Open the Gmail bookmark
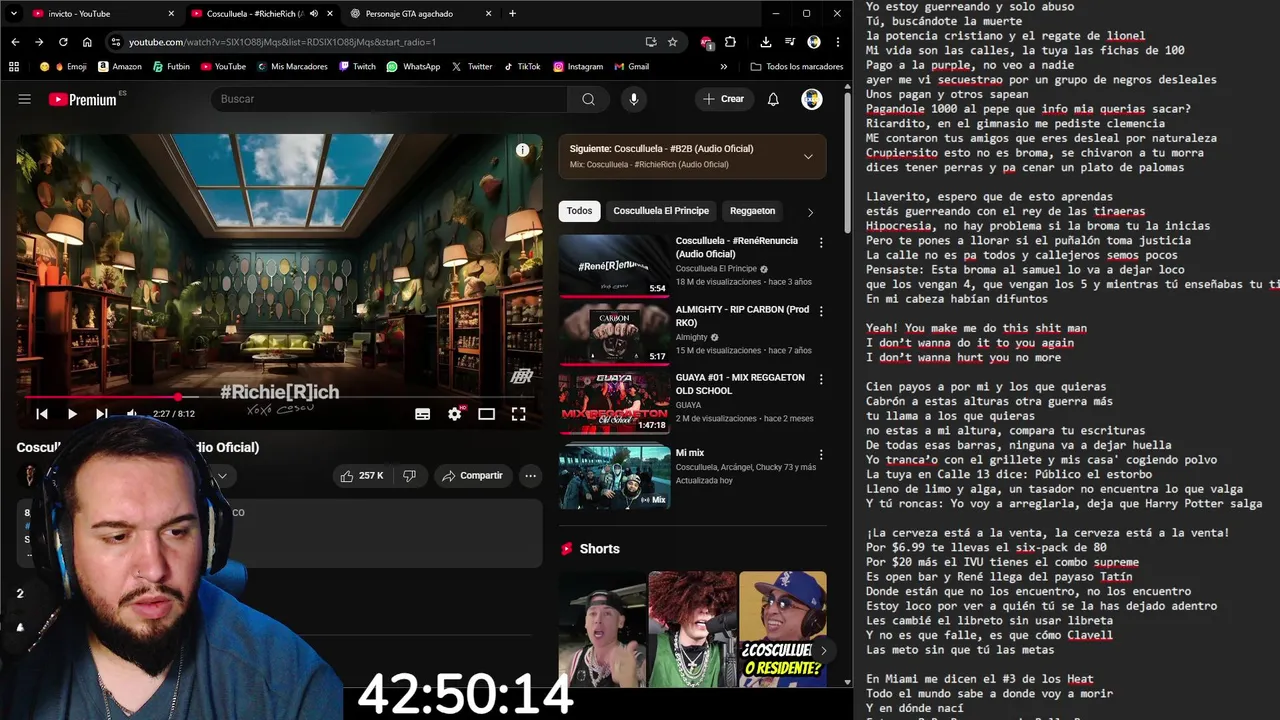Screen dimensions: 1280x720 click(x=631, y=67)
